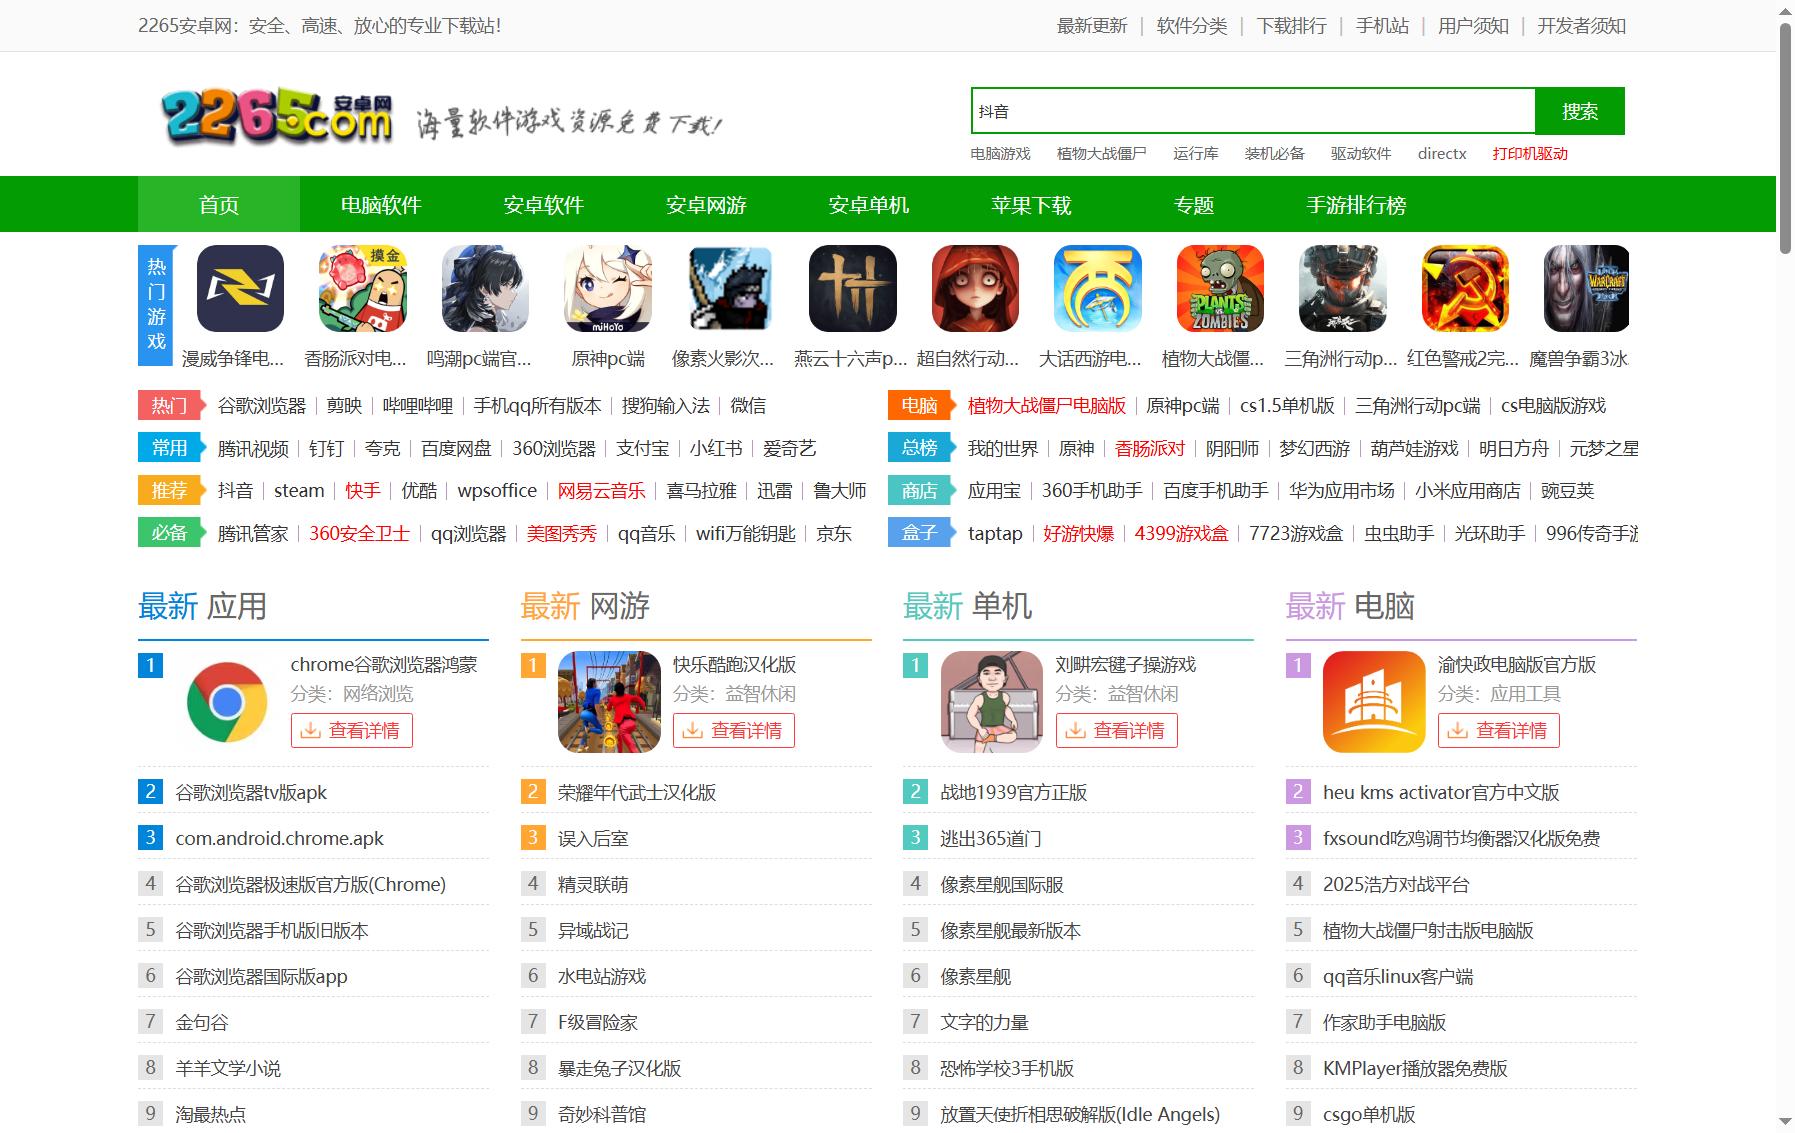1795x1133 pixels.
Task: Click 查看详情 under 刘畊宏毽子操游戏
Action: pos(1117,731)
